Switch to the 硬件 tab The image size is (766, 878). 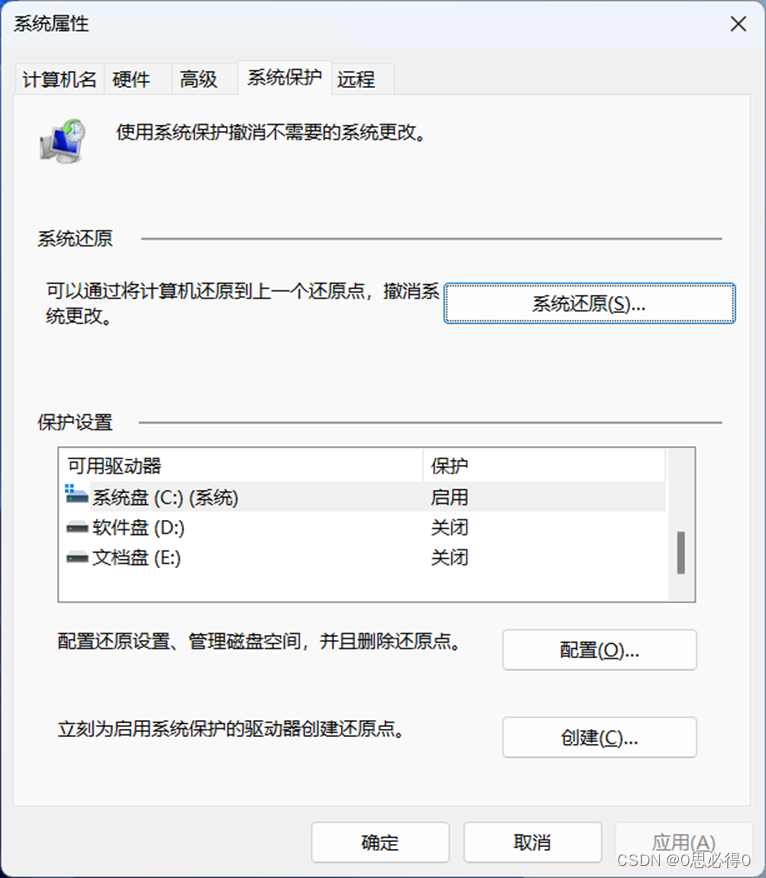(131, 79)
